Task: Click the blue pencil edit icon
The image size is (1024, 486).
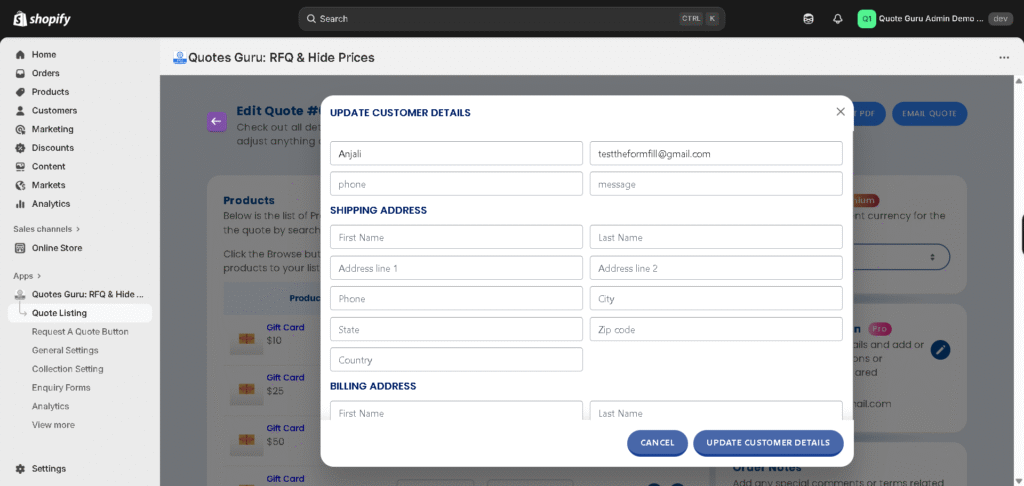Action: click(x=940, y=349)
